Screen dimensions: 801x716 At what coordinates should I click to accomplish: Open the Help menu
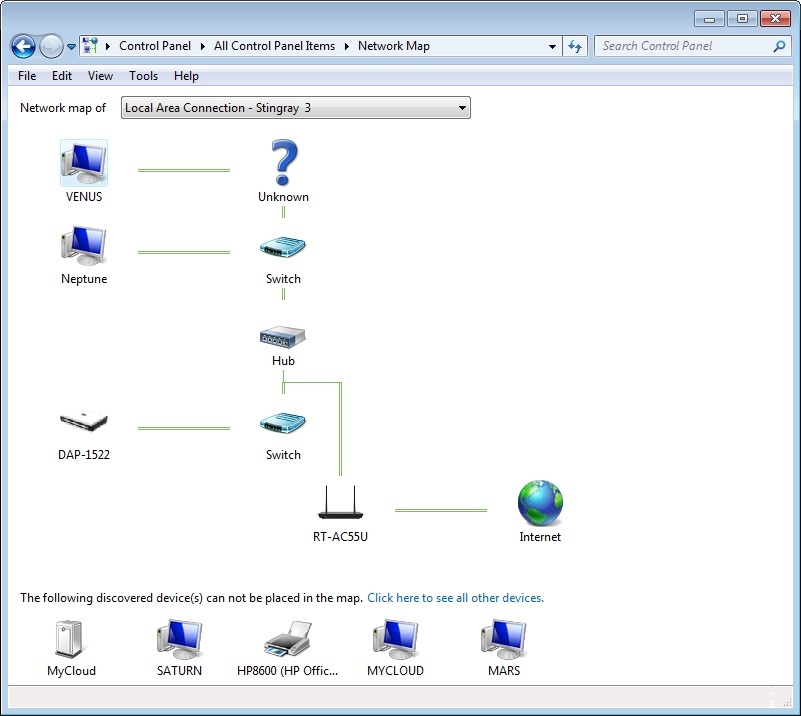coord(186,76)
